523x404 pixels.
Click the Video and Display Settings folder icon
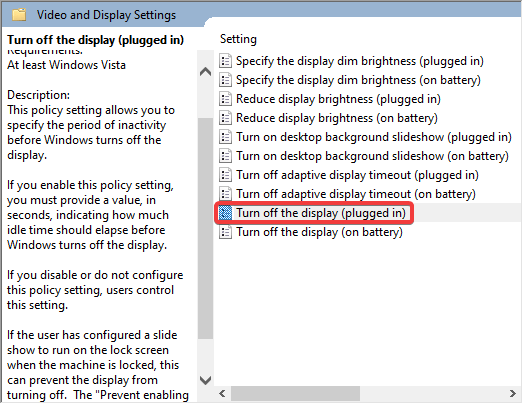19,15
